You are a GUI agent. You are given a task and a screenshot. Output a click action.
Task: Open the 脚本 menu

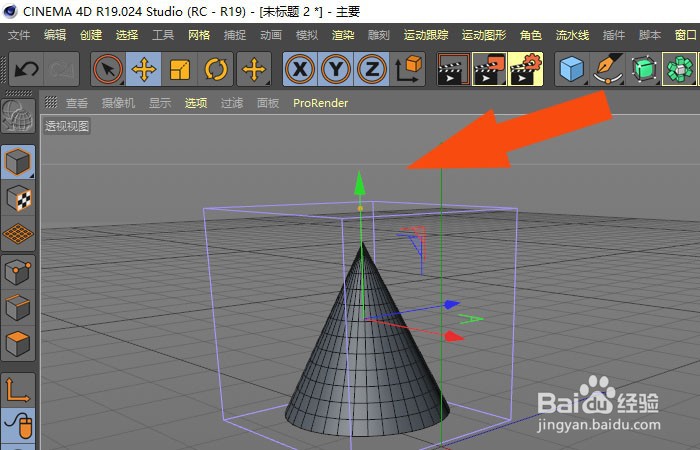point(650,35)
